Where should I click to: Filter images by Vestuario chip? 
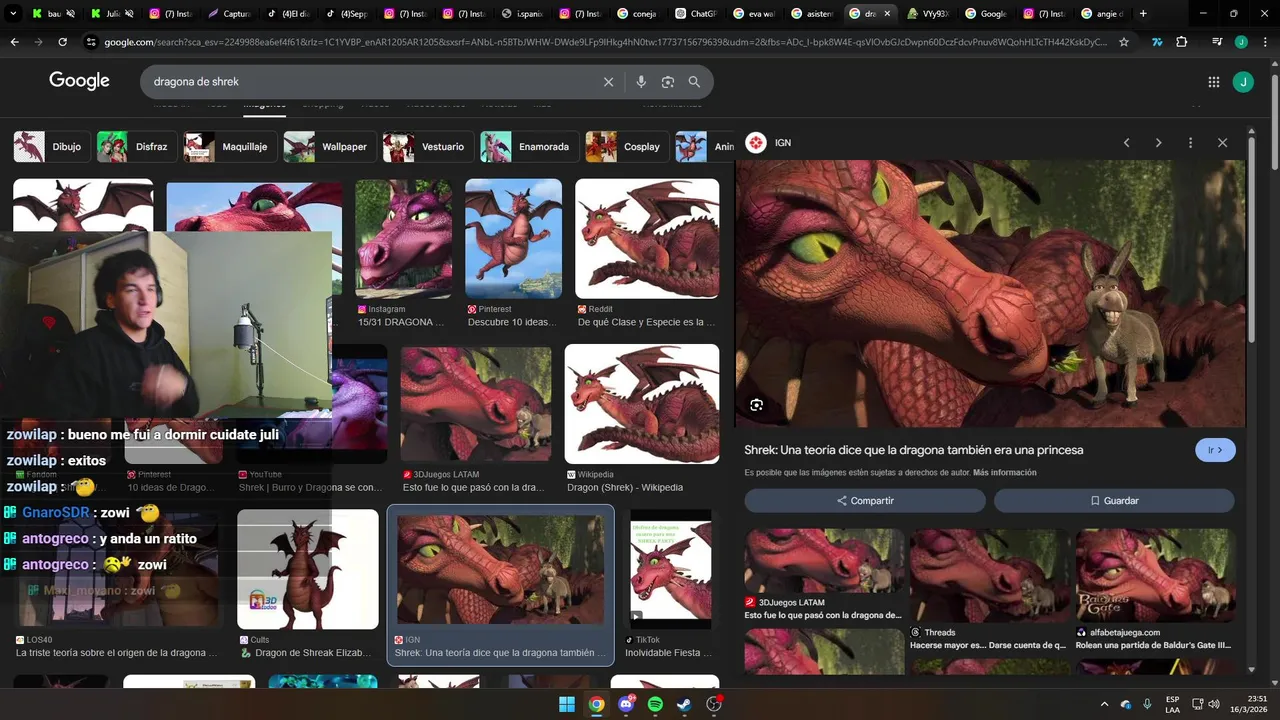click(428, 147)
